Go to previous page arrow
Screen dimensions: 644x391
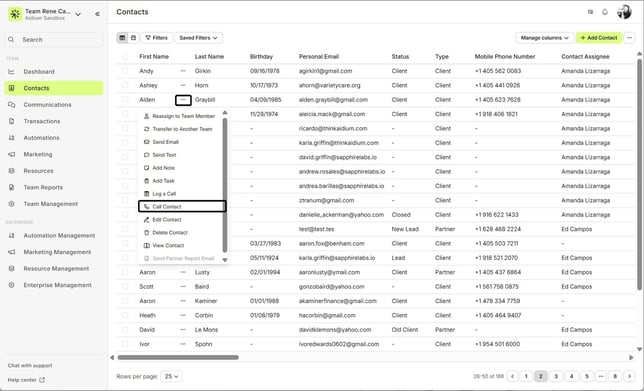coord(512,376)
